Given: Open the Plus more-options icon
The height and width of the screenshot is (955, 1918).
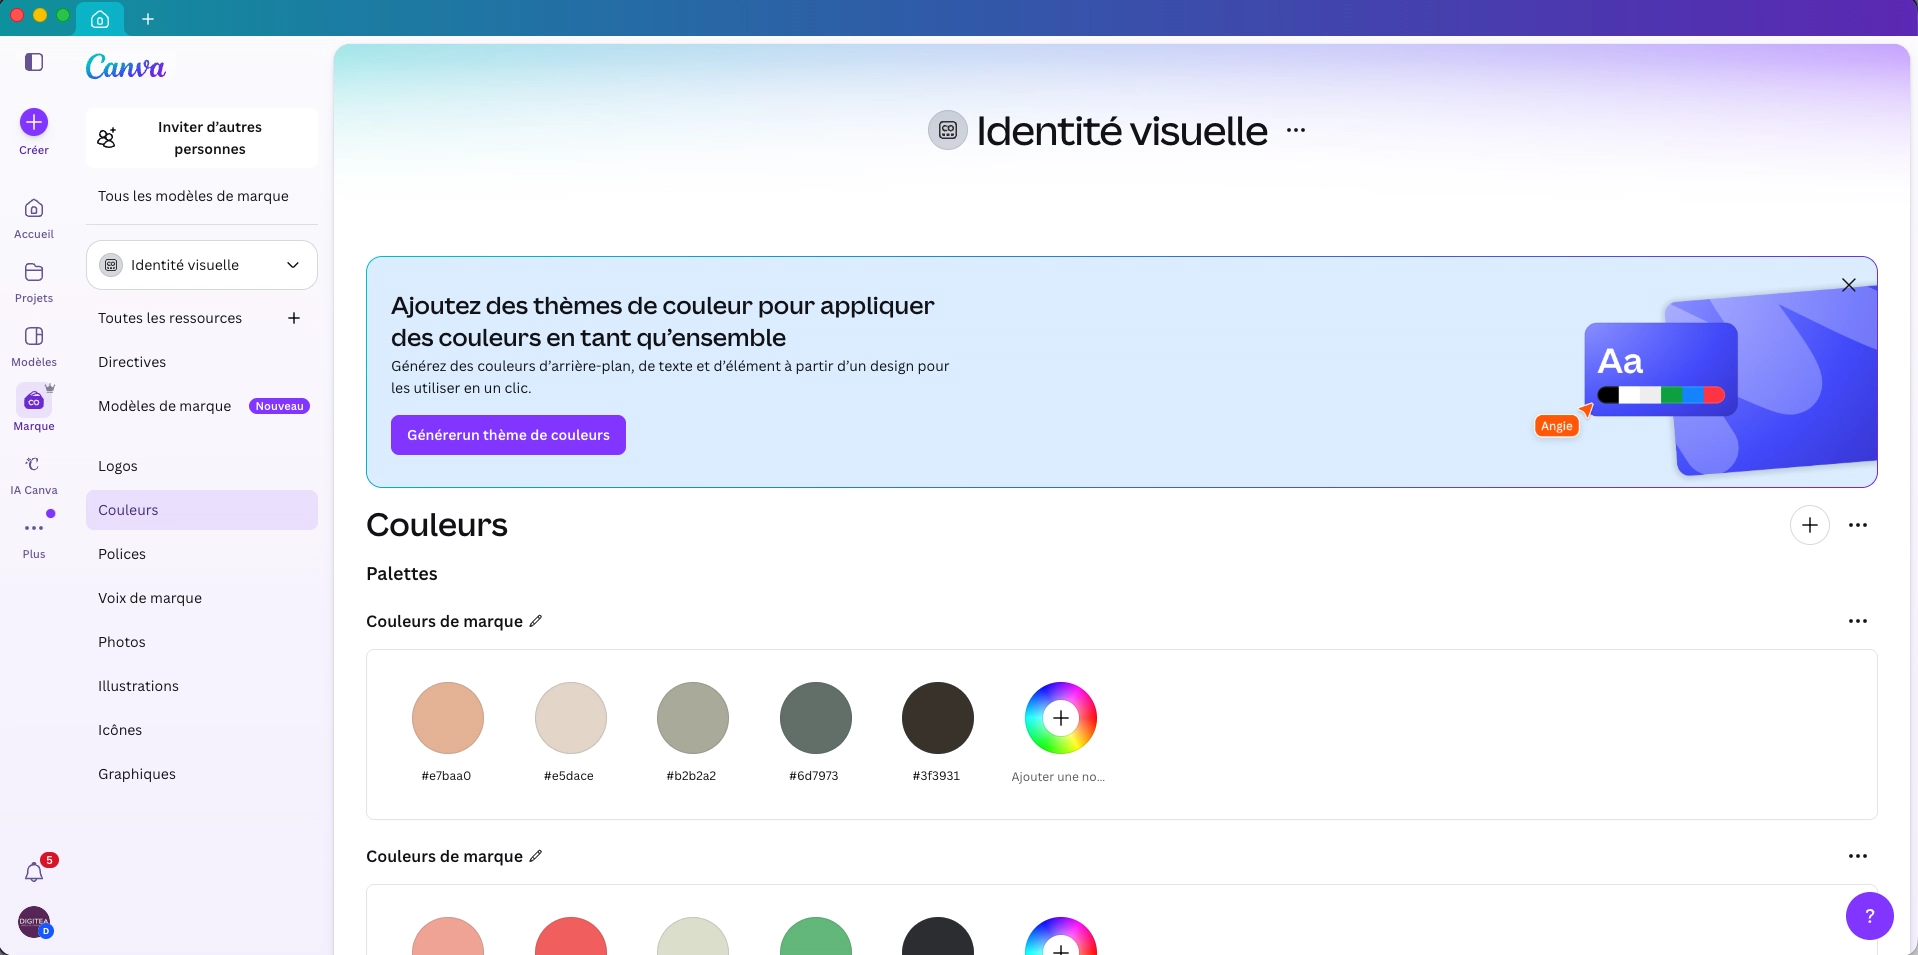Looking at the screenshot, I should [34, 528].
